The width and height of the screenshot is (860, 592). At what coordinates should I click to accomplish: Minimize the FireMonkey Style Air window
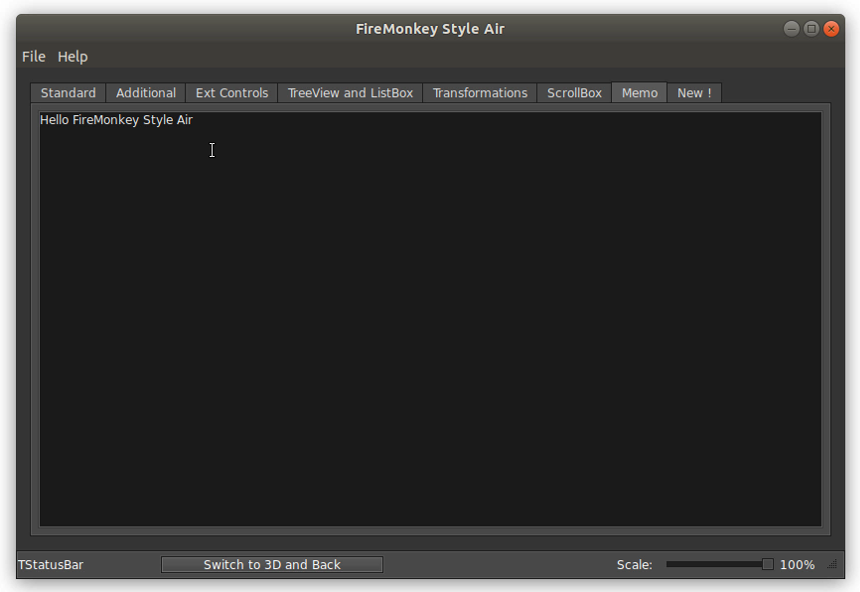pos(791,29)
